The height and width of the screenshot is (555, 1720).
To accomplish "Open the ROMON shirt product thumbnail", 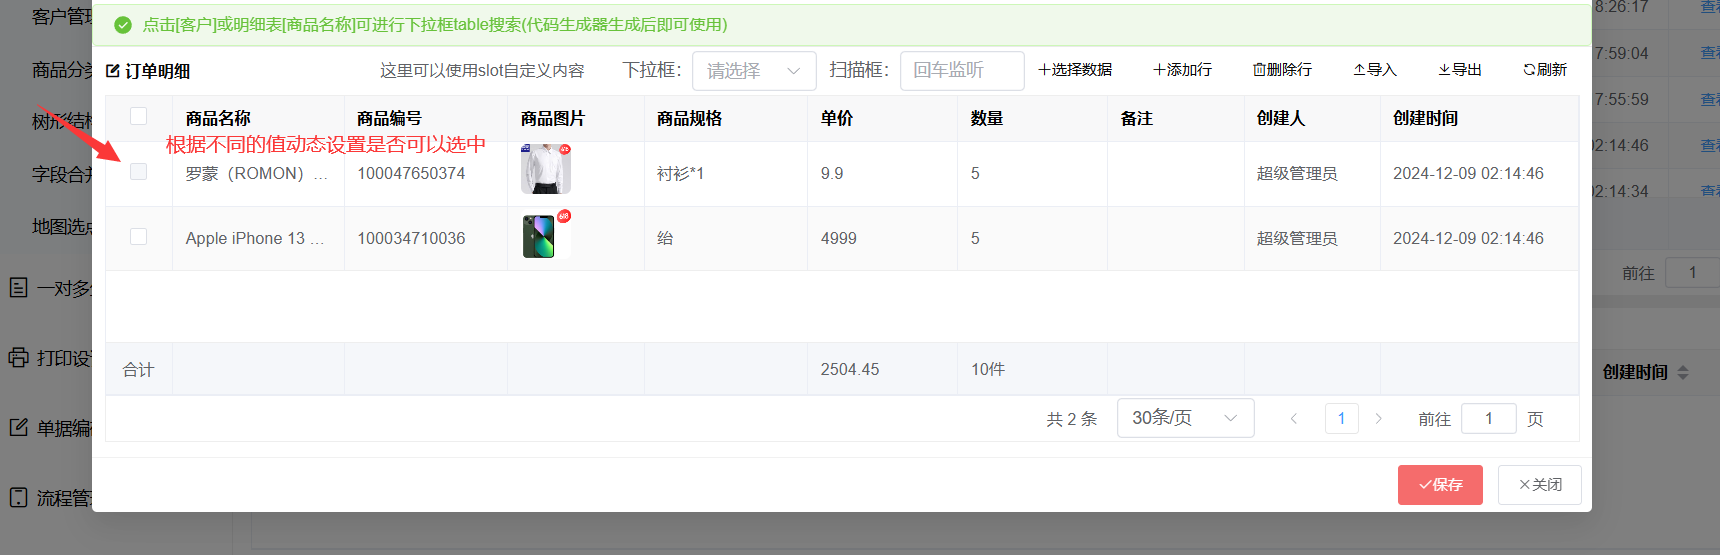I will pos(545,170).
